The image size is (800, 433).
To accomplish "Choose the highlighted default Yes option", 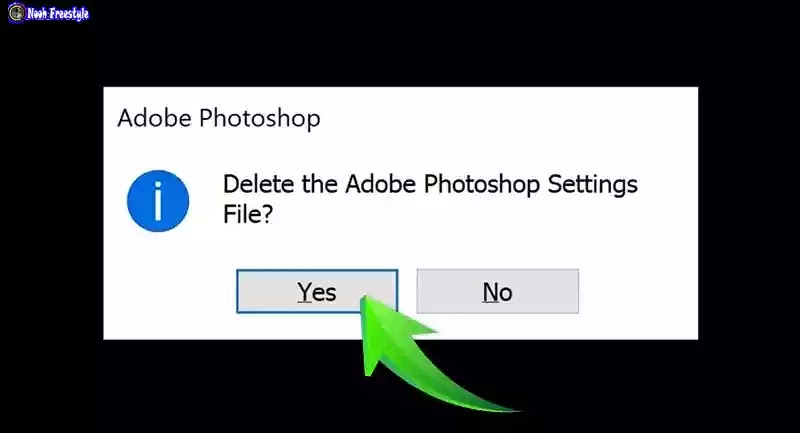I will tap(317, 291).
